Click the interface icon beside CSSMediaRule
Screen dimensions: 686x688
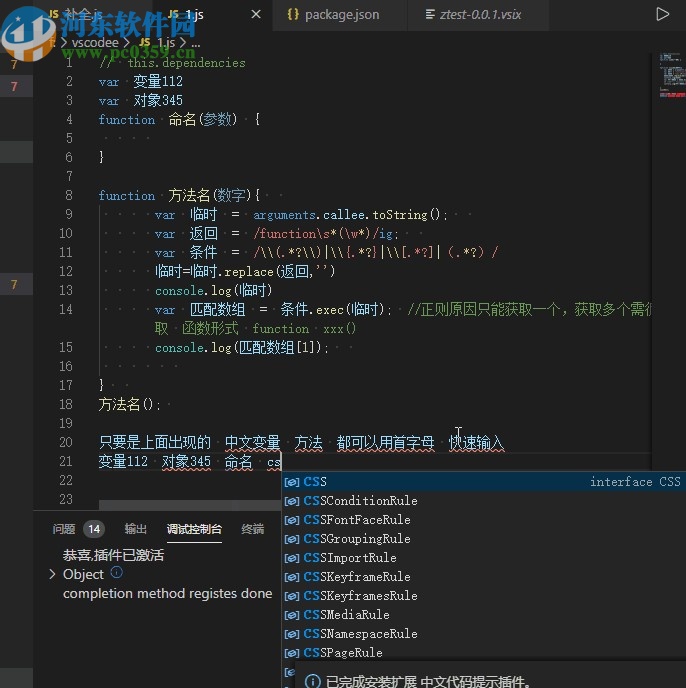coord(291,615)
